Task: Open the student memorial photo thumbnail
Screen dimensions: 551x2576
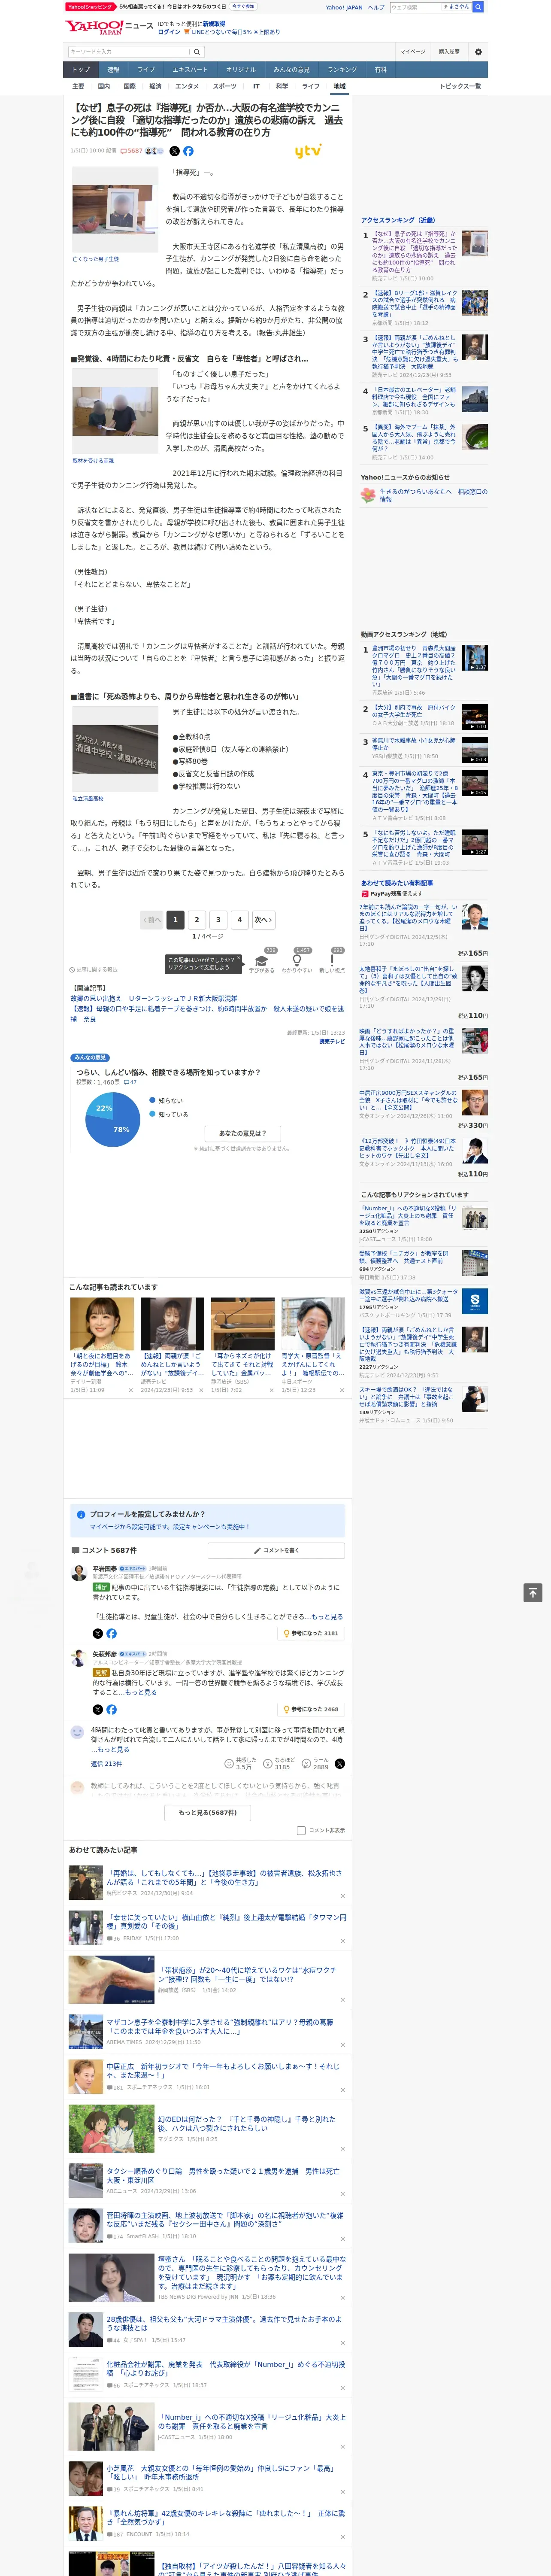Action: [x=115, y=210]
